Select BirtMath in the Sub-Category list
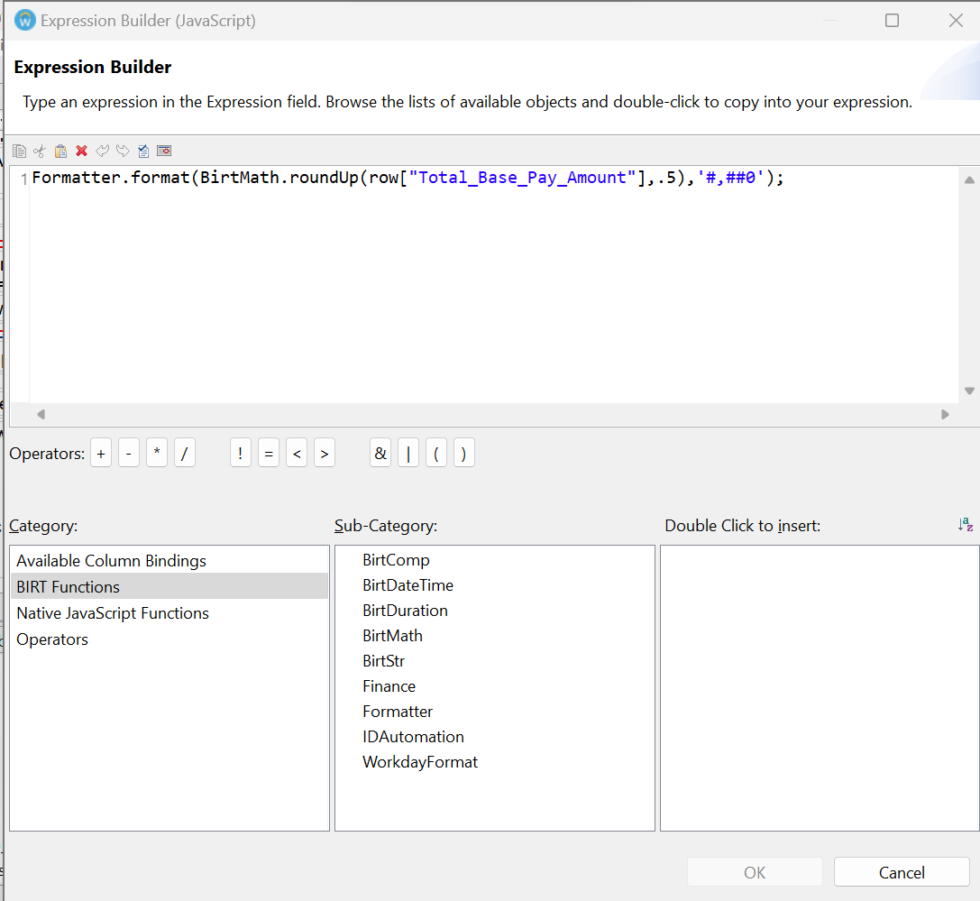 [x=392, y=635]
